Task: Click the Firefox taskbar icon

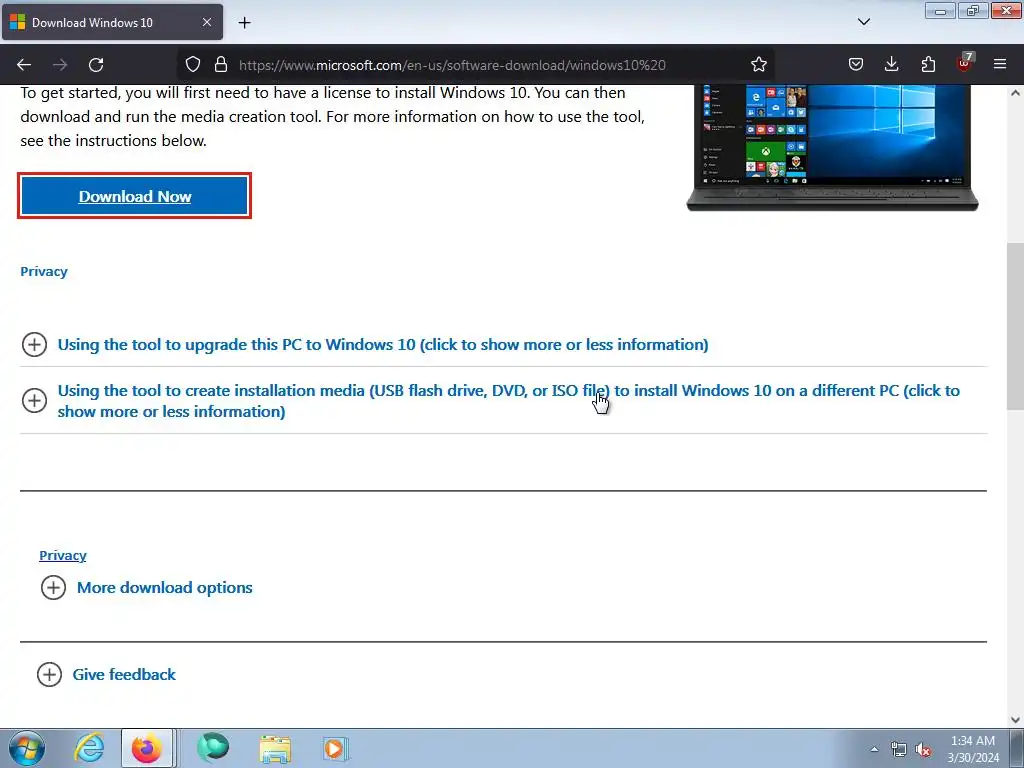Action: (x=147, y=748)
